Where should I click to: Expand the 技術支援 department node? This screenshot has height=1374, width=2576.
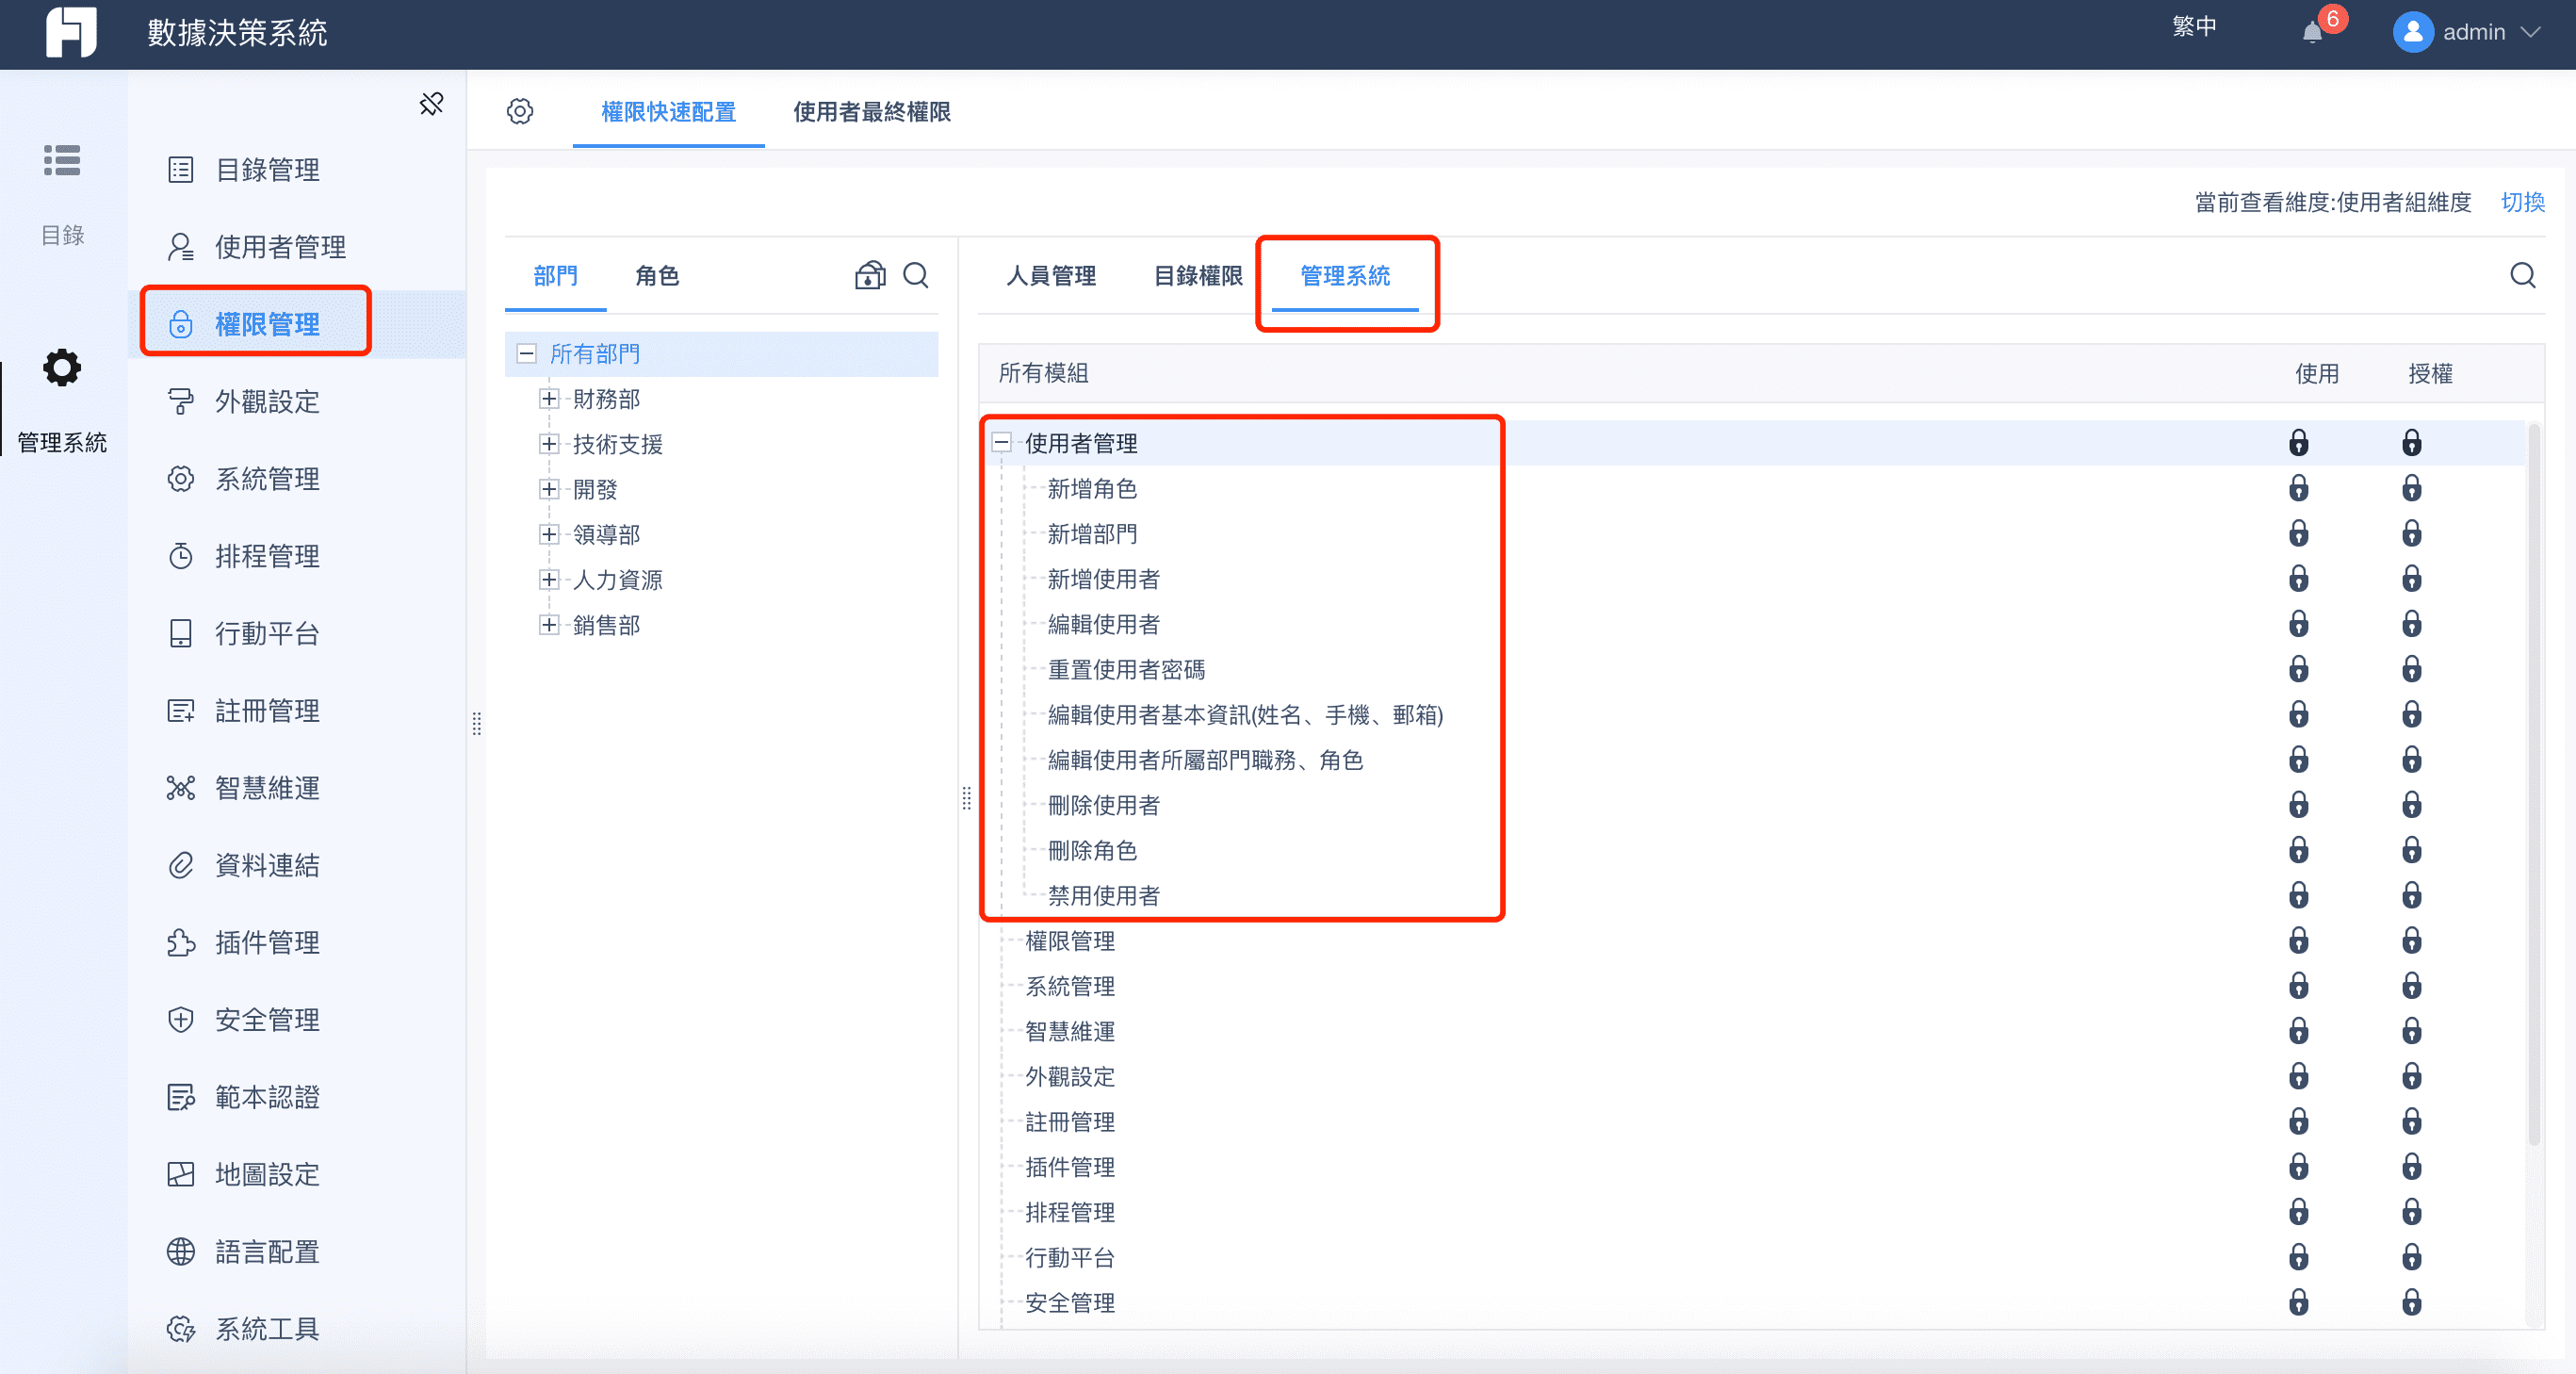pos(548,444)
